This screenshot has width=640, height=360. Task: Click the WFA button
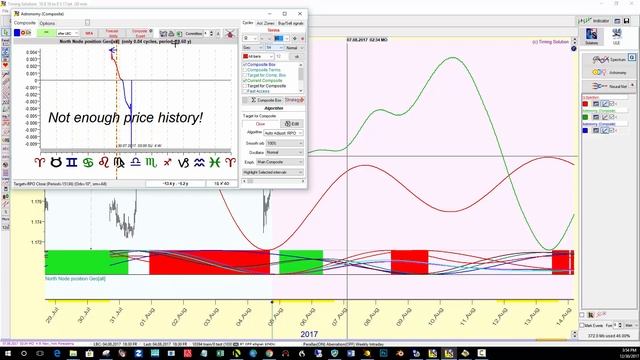click(x=89, y=33)
